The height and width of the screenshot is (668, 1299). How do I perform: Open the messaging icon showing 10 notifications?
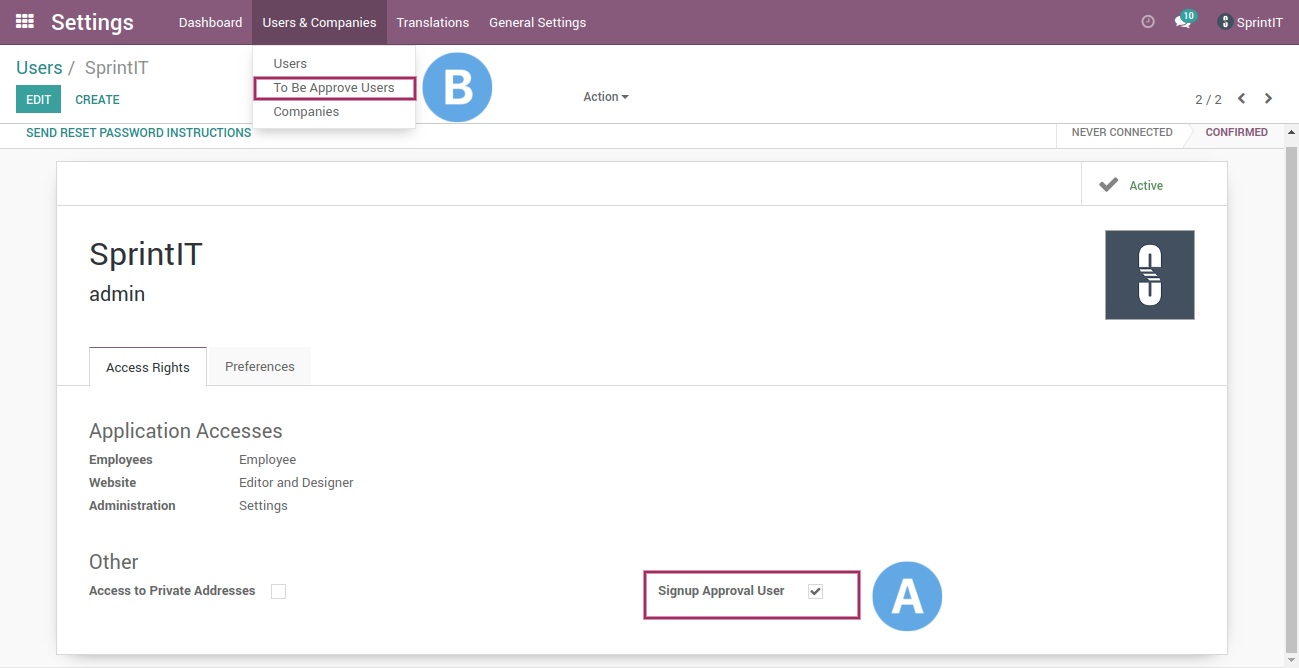1183,21
